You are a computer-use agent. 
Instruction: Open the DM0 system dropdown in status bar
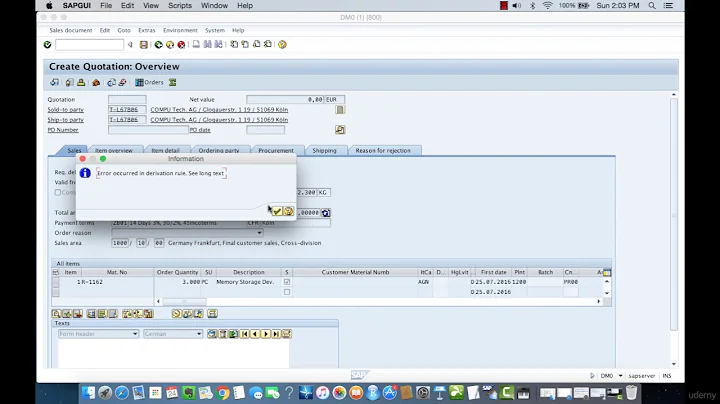coord(620,376)
